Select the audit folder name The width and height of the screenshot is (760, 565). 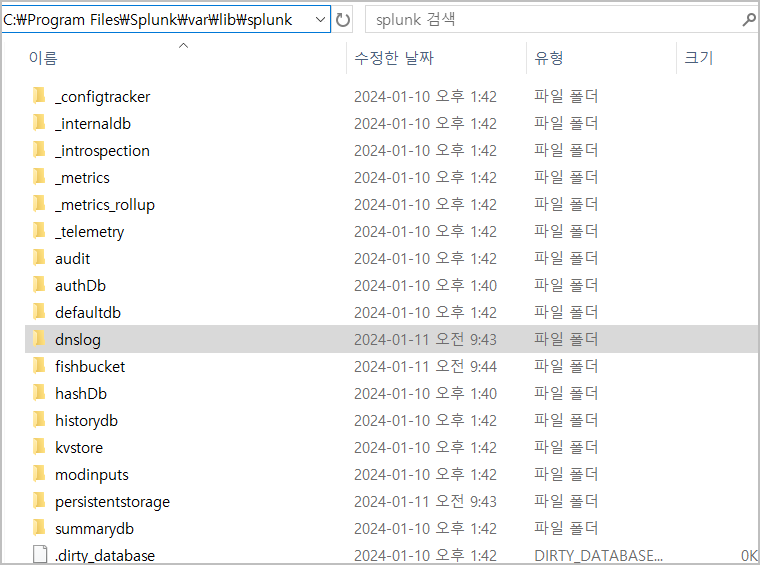(73, 259)
